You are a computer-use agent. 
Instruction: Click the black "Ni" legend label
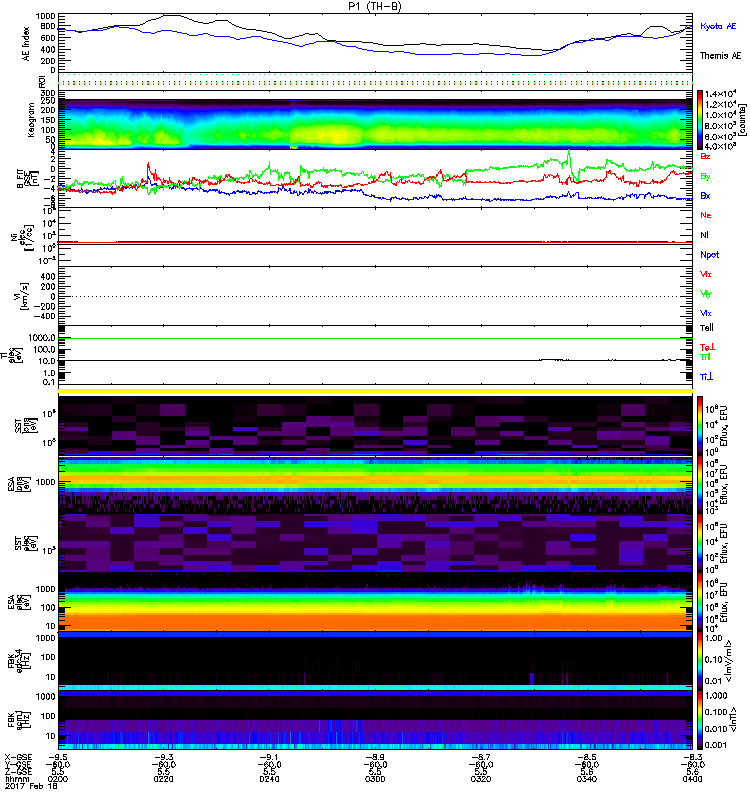[x=704, y=235]
